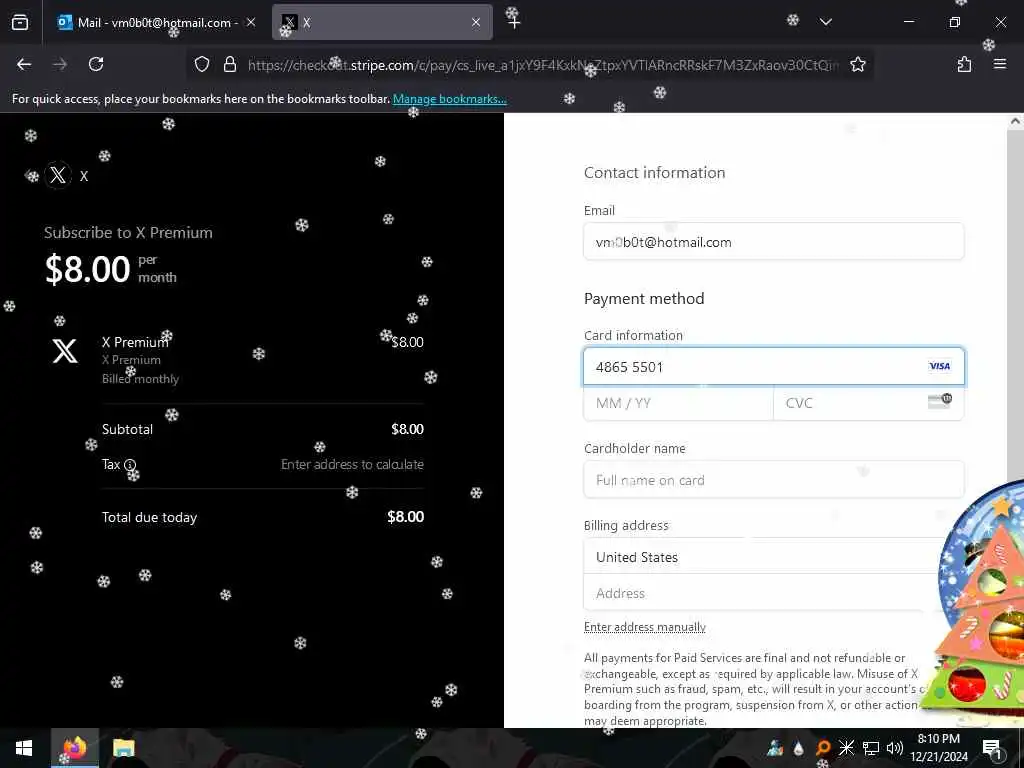
Task: Close the X browser tab
Action: tap(476, 22)
